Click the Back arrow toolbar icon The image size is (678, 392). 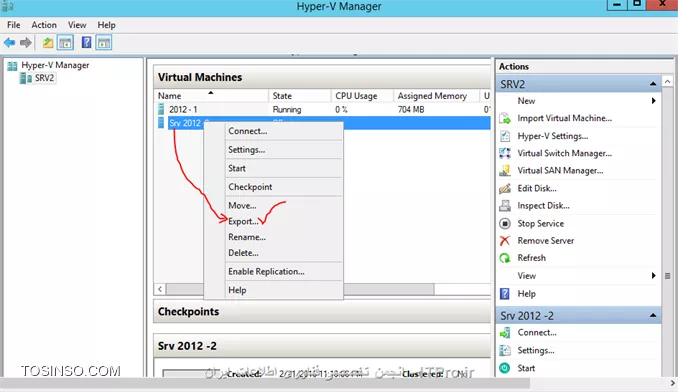10,42
